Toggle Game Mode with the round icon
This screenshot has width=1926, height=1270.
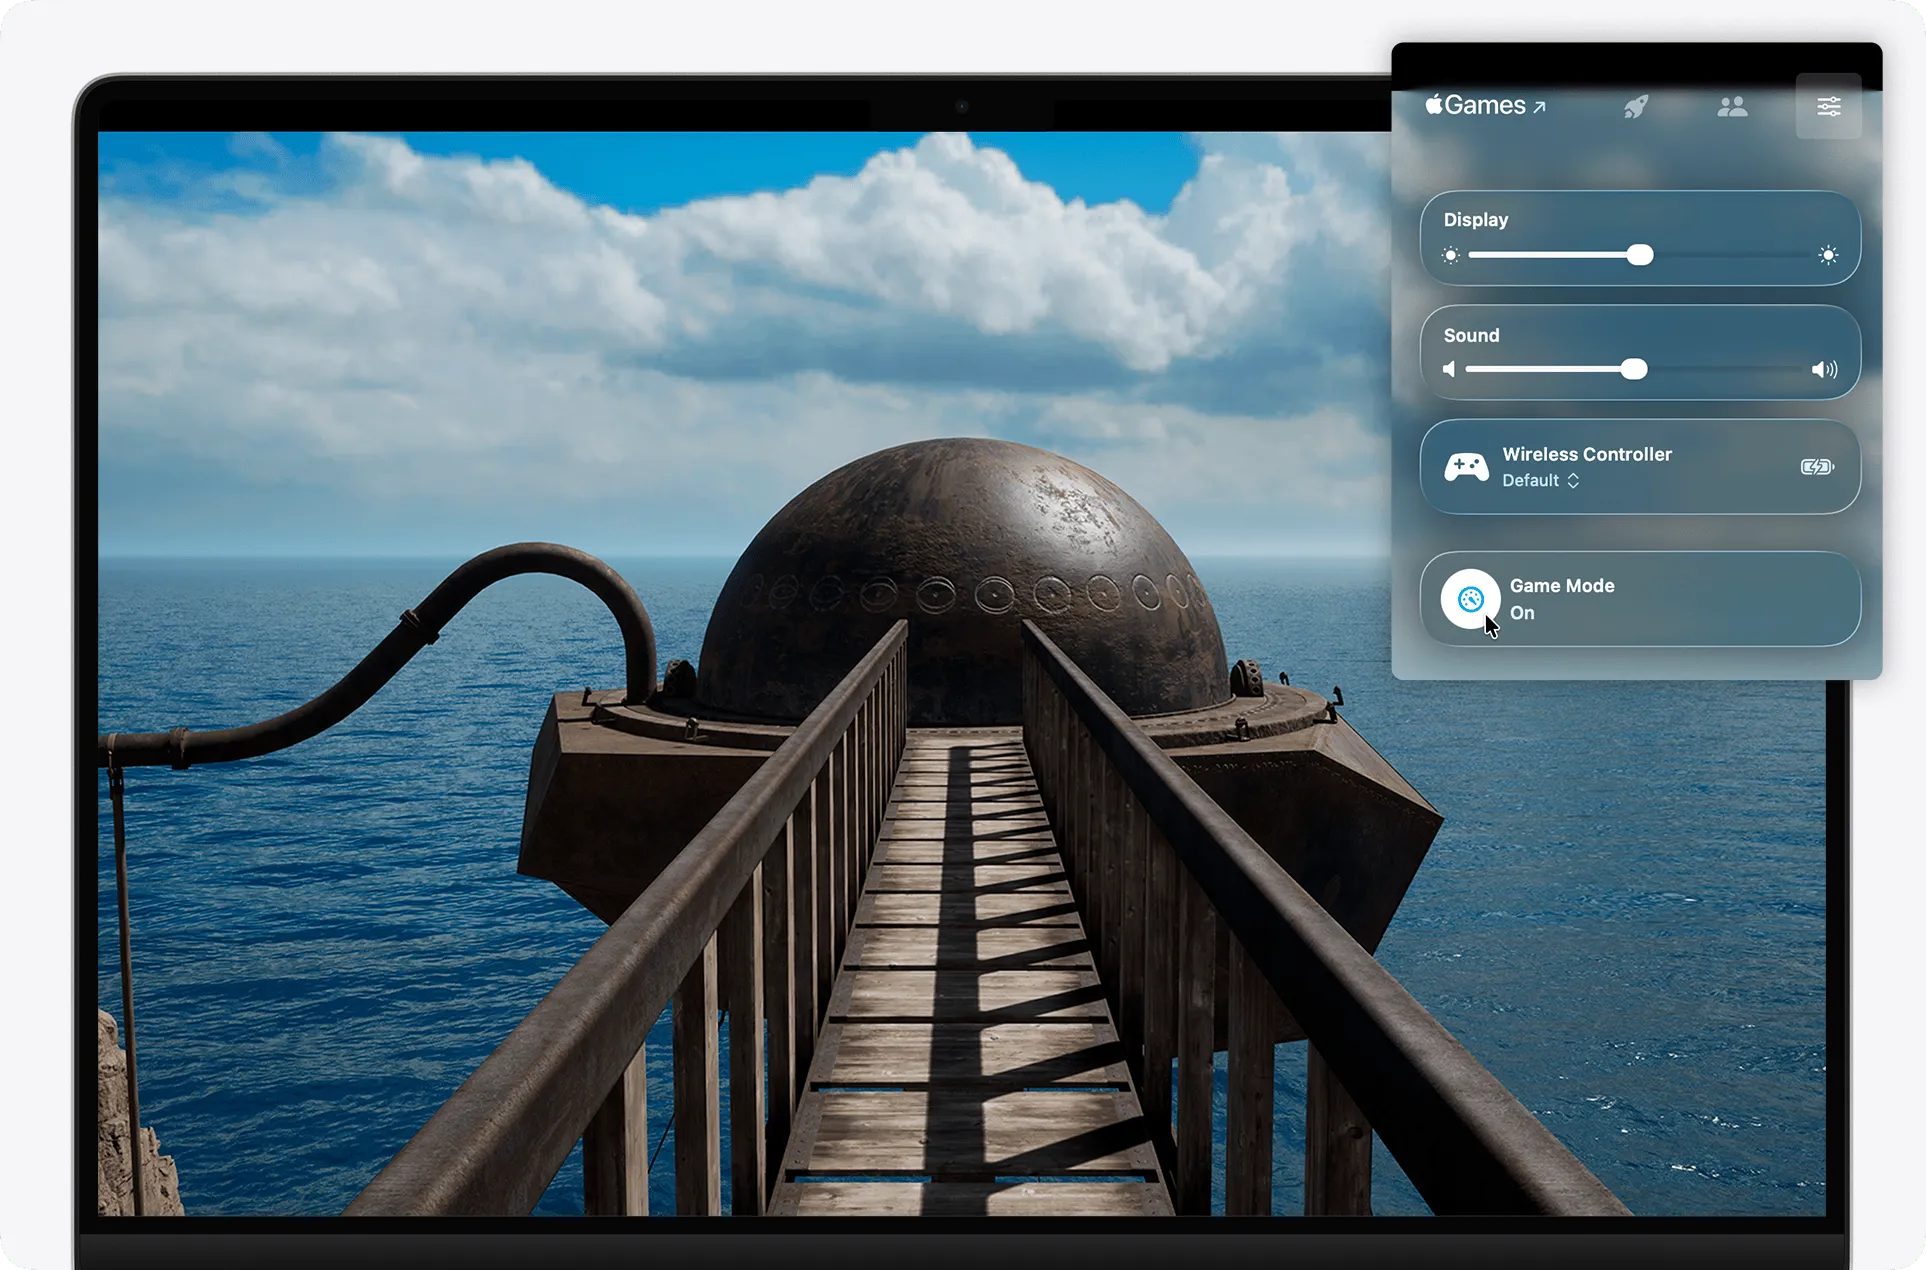pyautogui.click(x=1470, y=599)
